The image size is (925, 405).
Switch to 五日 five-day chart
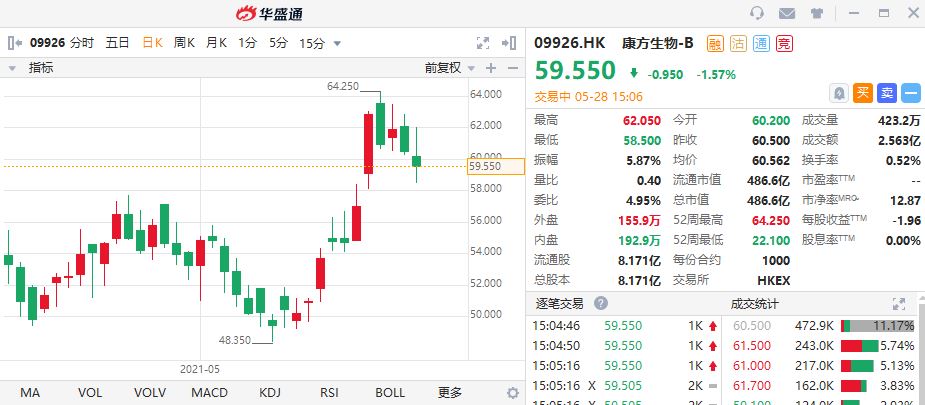click(x=117, y=42)
